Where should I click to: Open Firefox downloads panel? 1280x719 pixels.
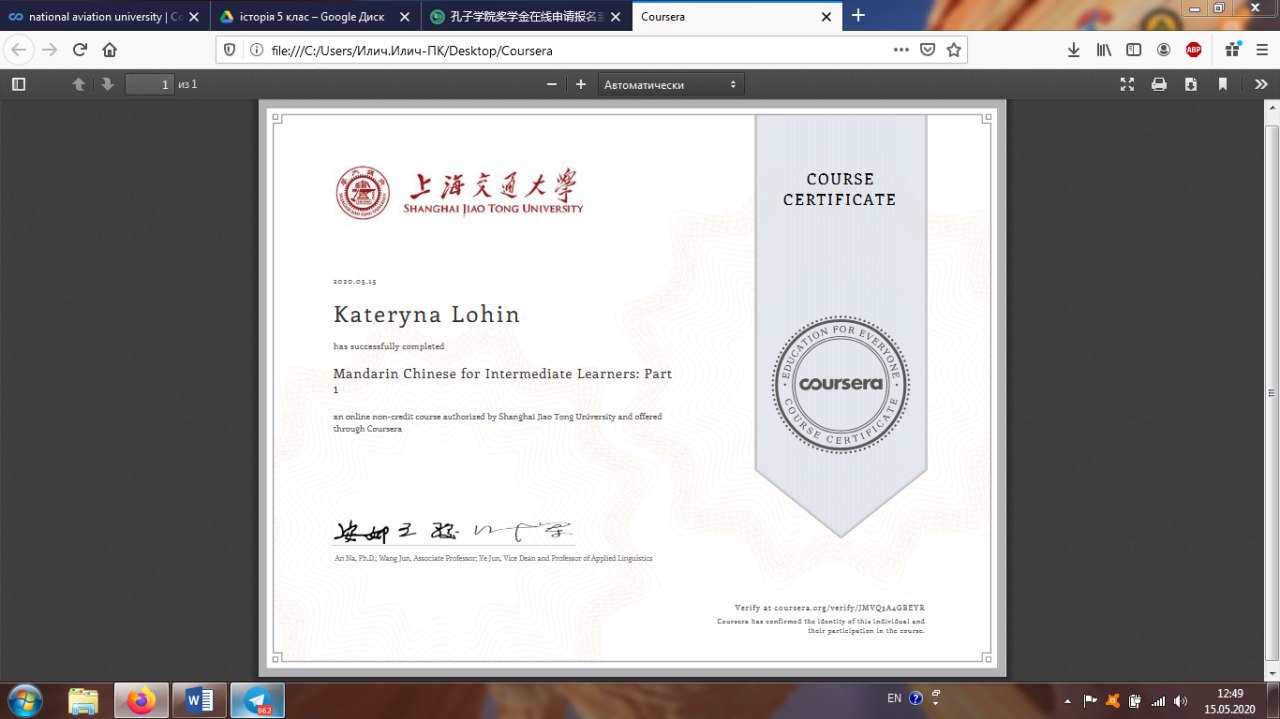[1074, 50]
